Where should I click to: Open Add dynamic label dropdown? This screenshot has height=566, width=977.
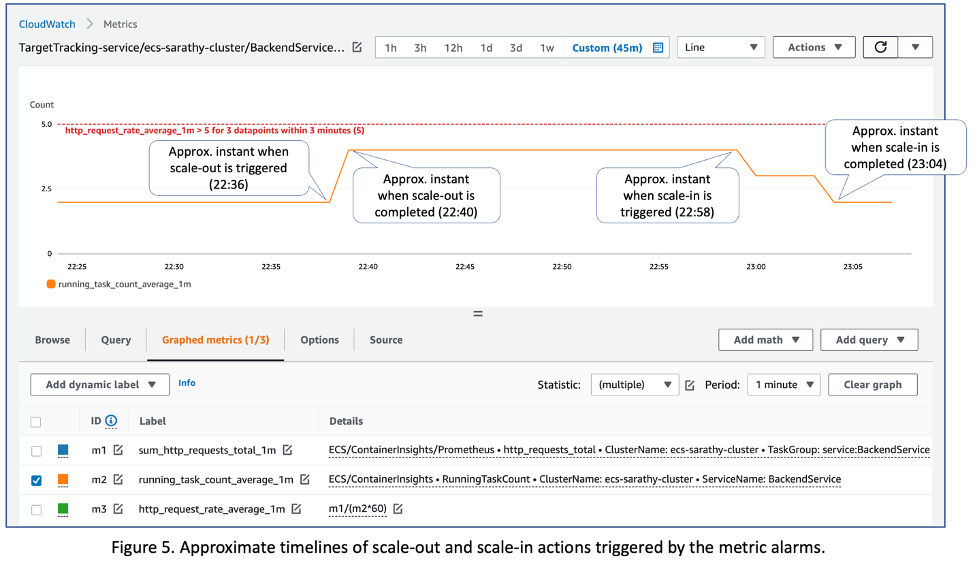click(100, 385)
